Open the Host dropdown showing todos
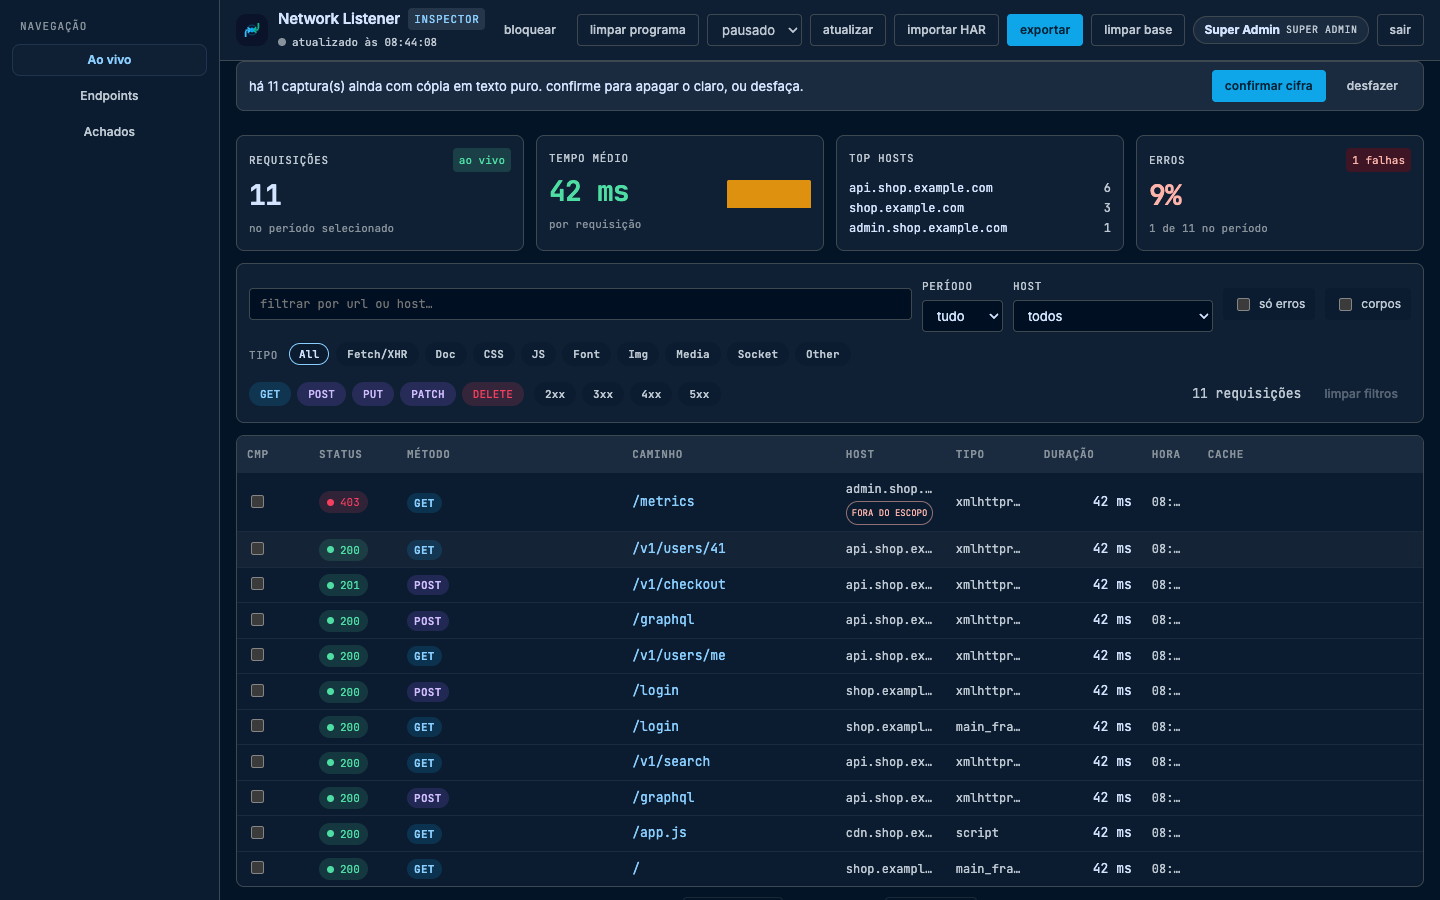This screenshot has width=1440, height=900. pos(1113,316)
